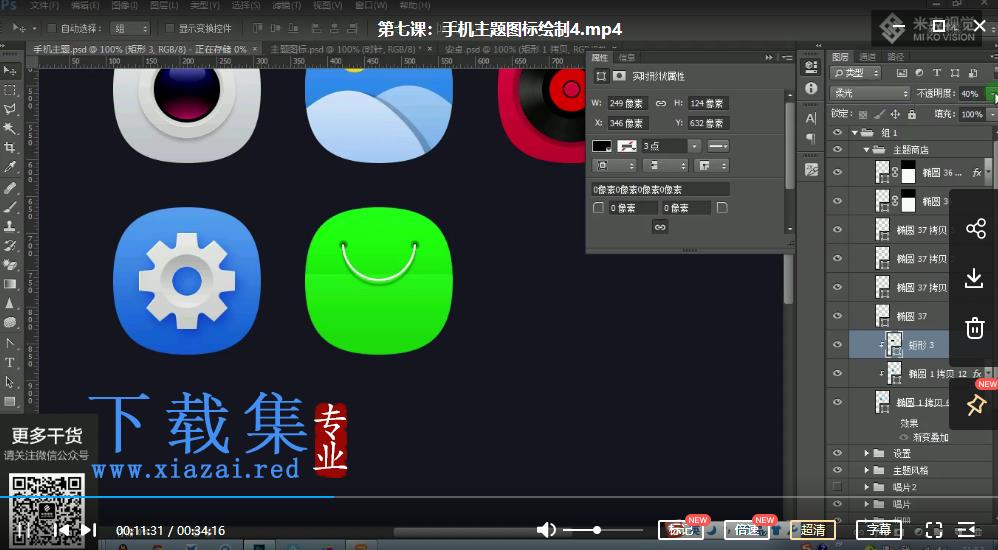Screen dimensions: 998x550
Task: Open the Paragraph panel icon
Action: [x=811, y=138]
